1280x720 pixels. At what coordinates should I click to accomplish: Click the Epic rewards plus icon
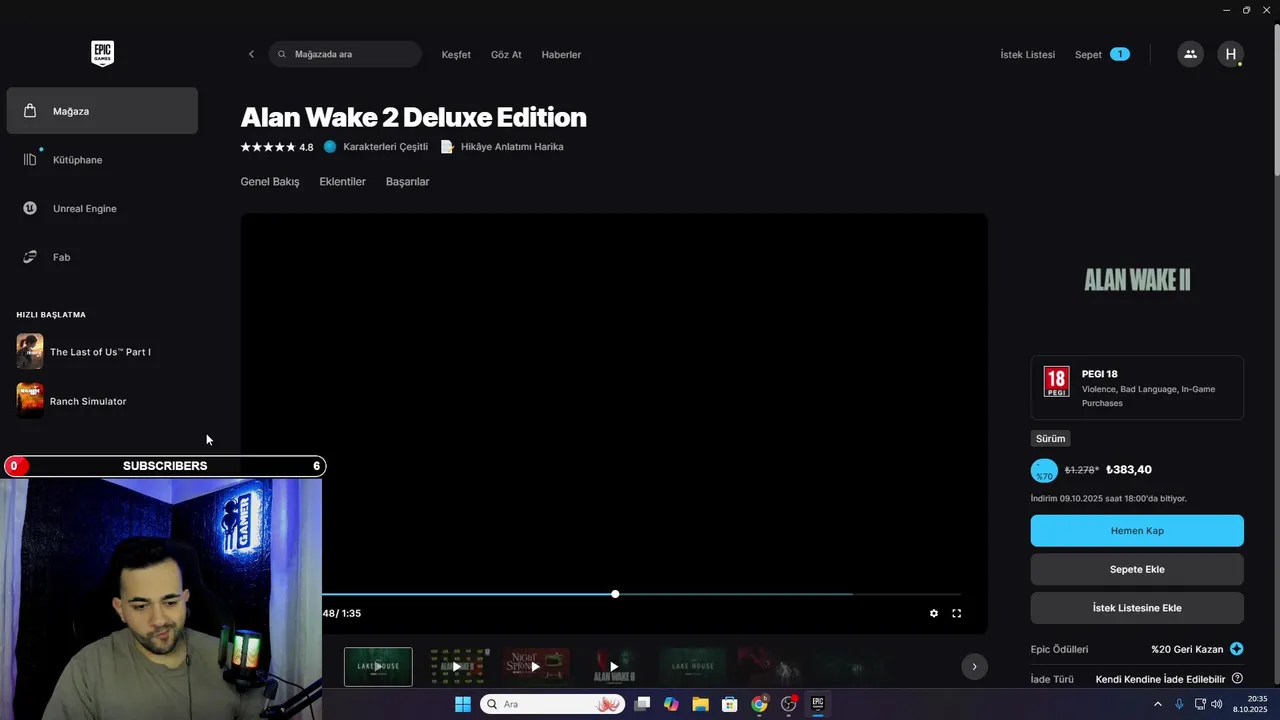tap(1237, 649)
